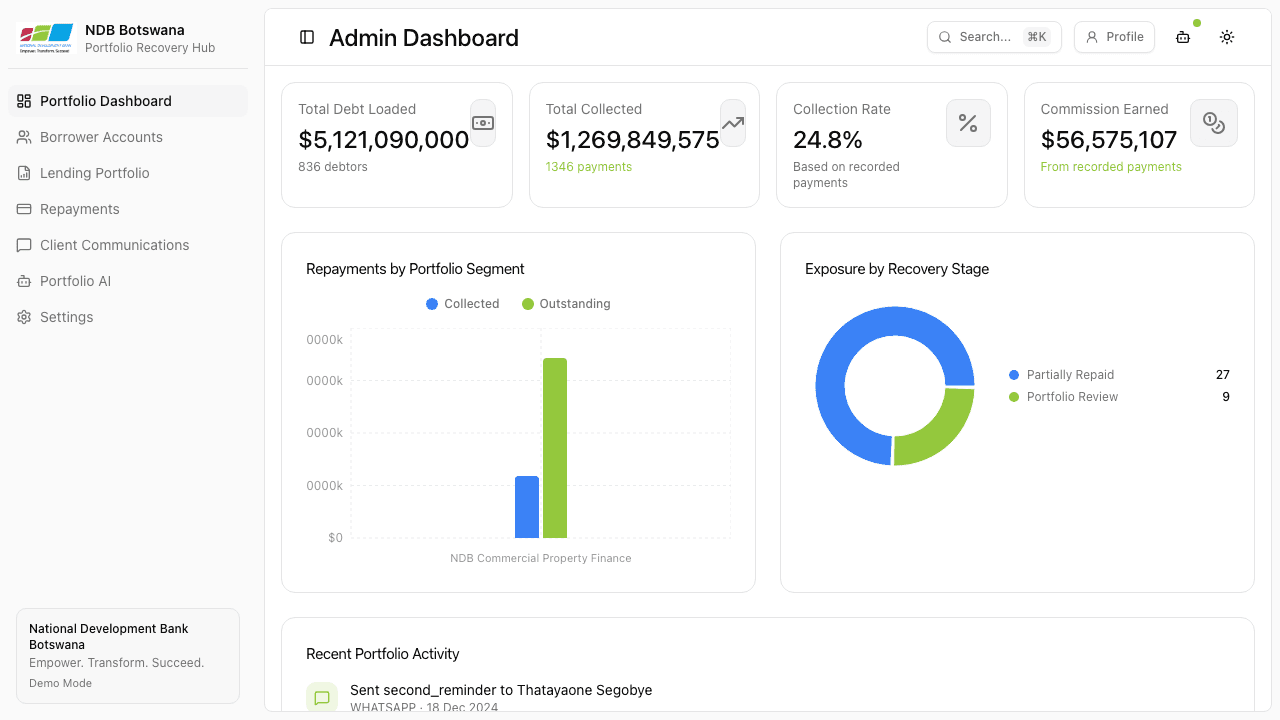Open Borrower Accounts in sidebar
1280x720 pixels.
click(x=101, y=137)
